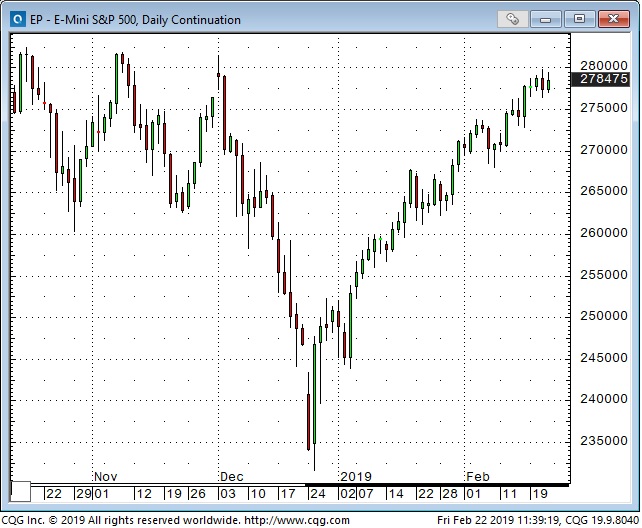This screenshot has height=528, width=642.
Task: Select the 245000 price scale label
Action: point(604,358)
